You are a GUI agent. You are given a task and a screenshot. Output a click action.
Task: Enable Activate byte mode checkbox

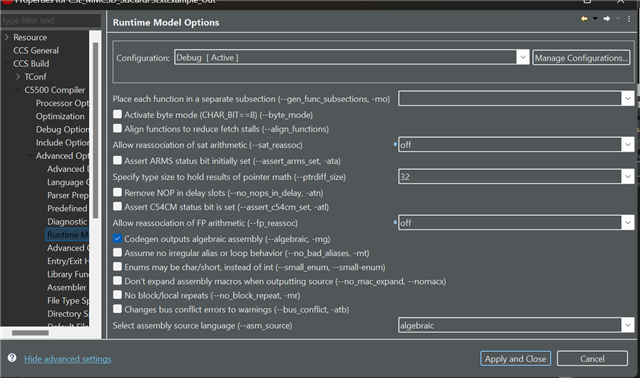coord(117,114)
